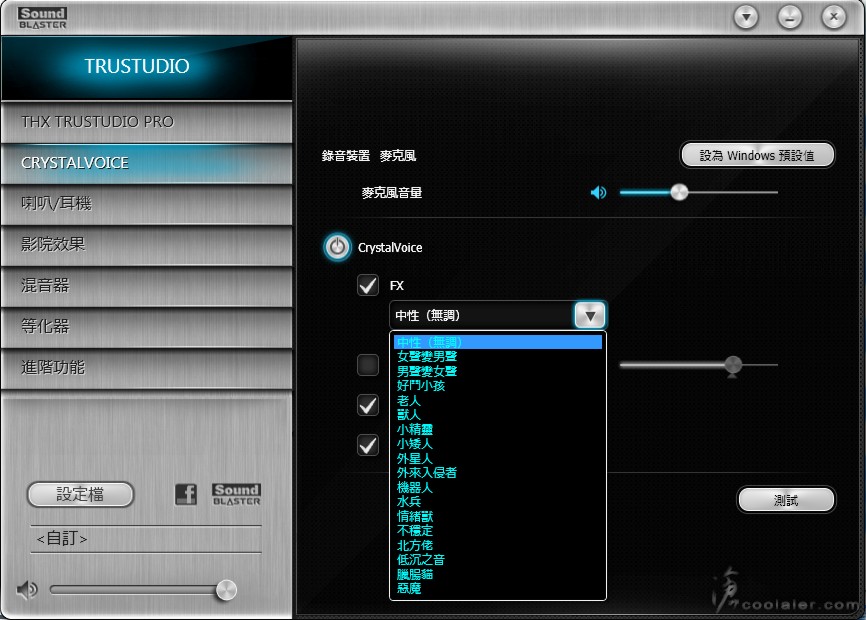
Task: Switch to the CRYSTALVOICE section
Action: 146,163
